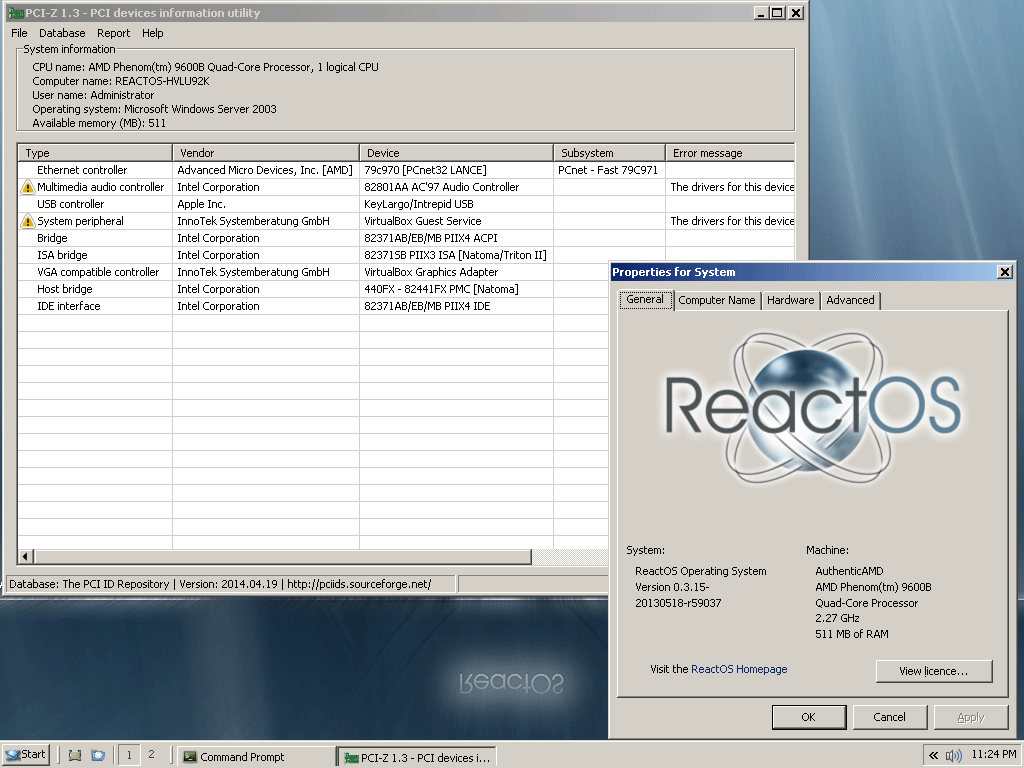This screenshot has width=1024, height=768.
Task: Switch to the Hardware tab
Action: click(x=790, y=300)
